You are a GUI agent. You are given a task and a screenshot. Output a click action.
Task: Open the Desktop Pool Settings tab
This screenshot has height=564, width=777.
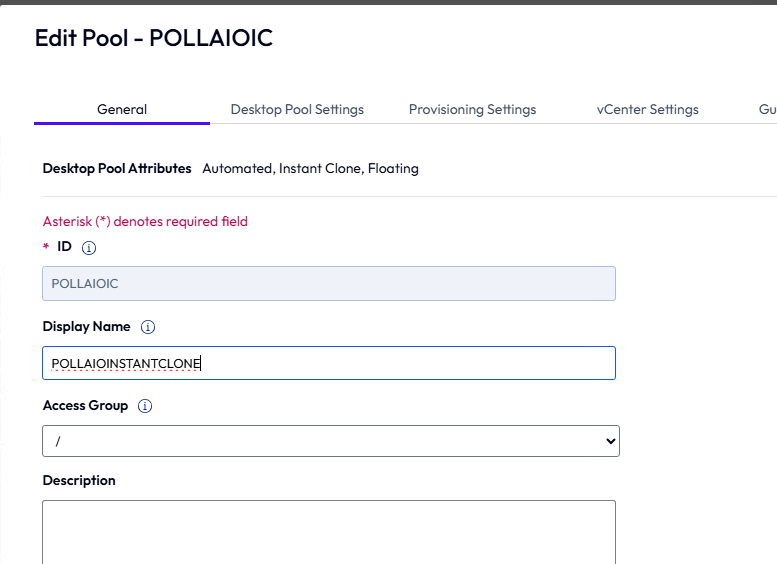297,110
